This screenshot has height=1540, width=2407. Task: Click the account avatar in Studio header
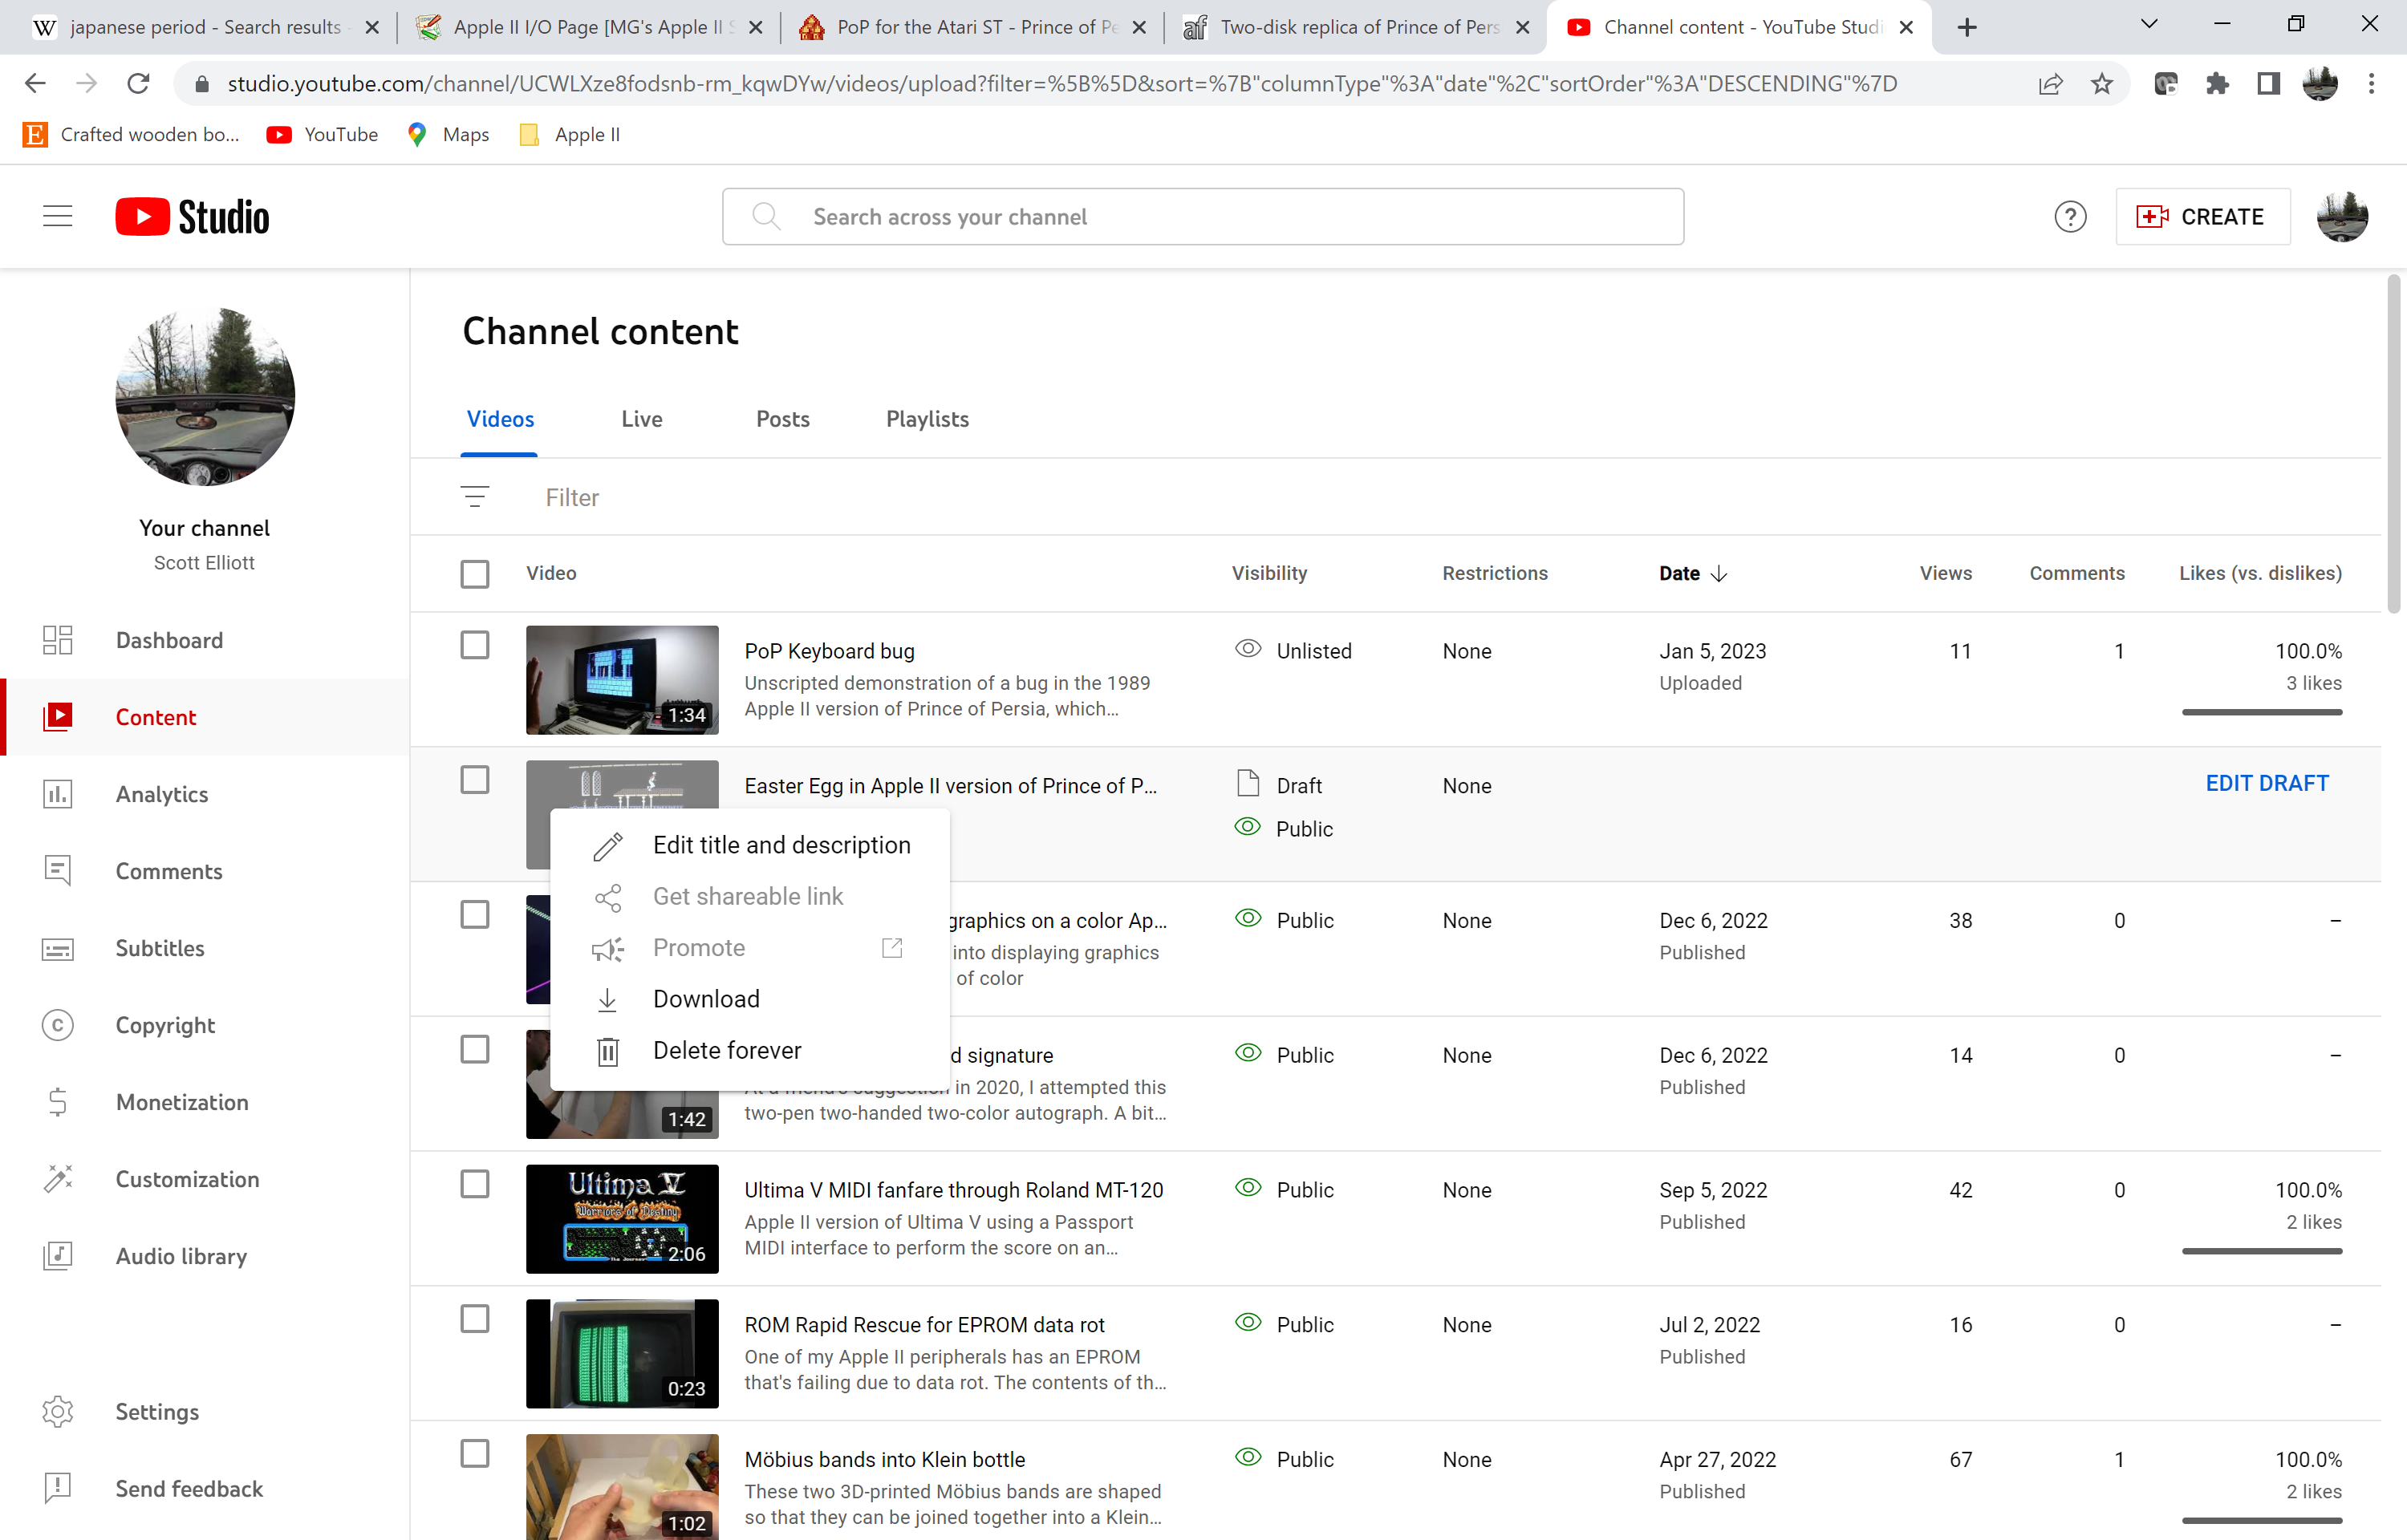[2342, 217]
